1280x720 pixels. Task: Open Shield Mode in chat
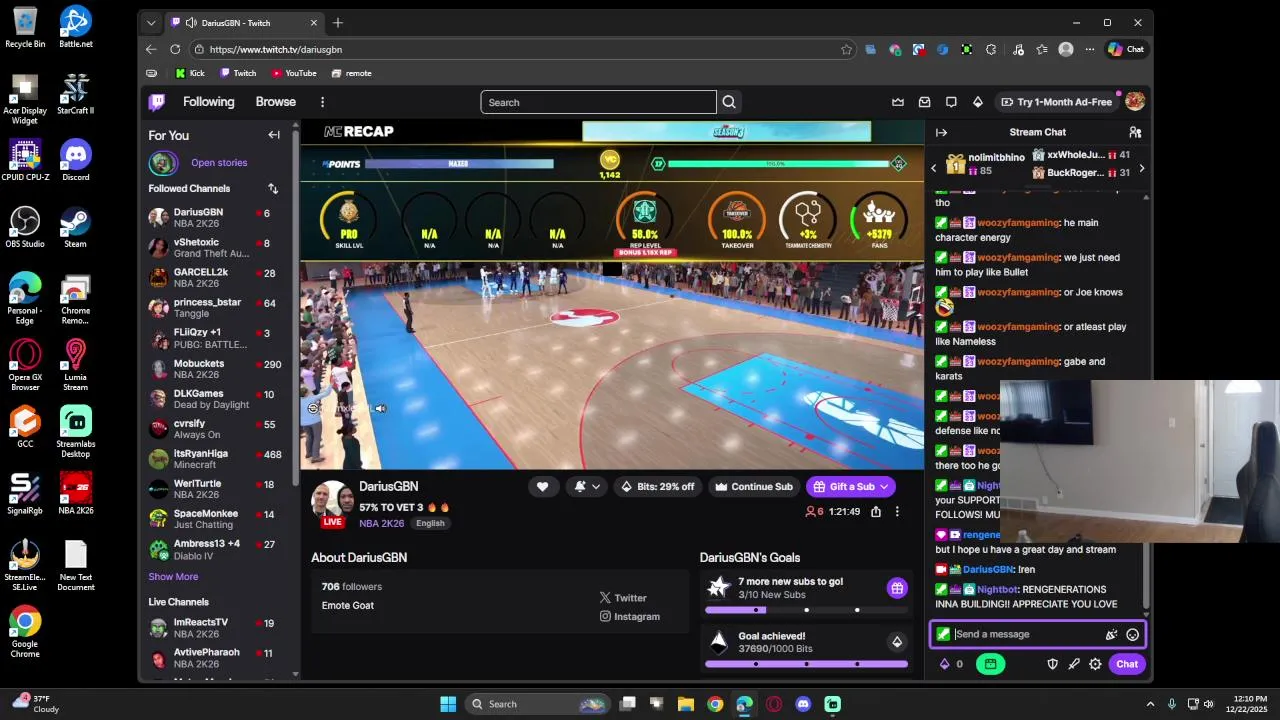point(1052,664)
